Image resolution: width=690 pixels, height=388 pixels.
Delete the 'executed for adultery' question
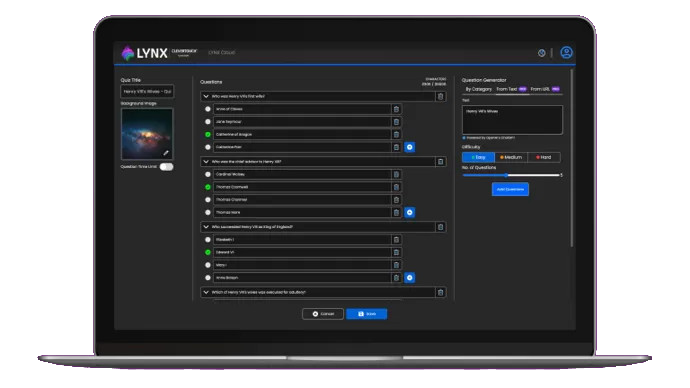point(440,293)
